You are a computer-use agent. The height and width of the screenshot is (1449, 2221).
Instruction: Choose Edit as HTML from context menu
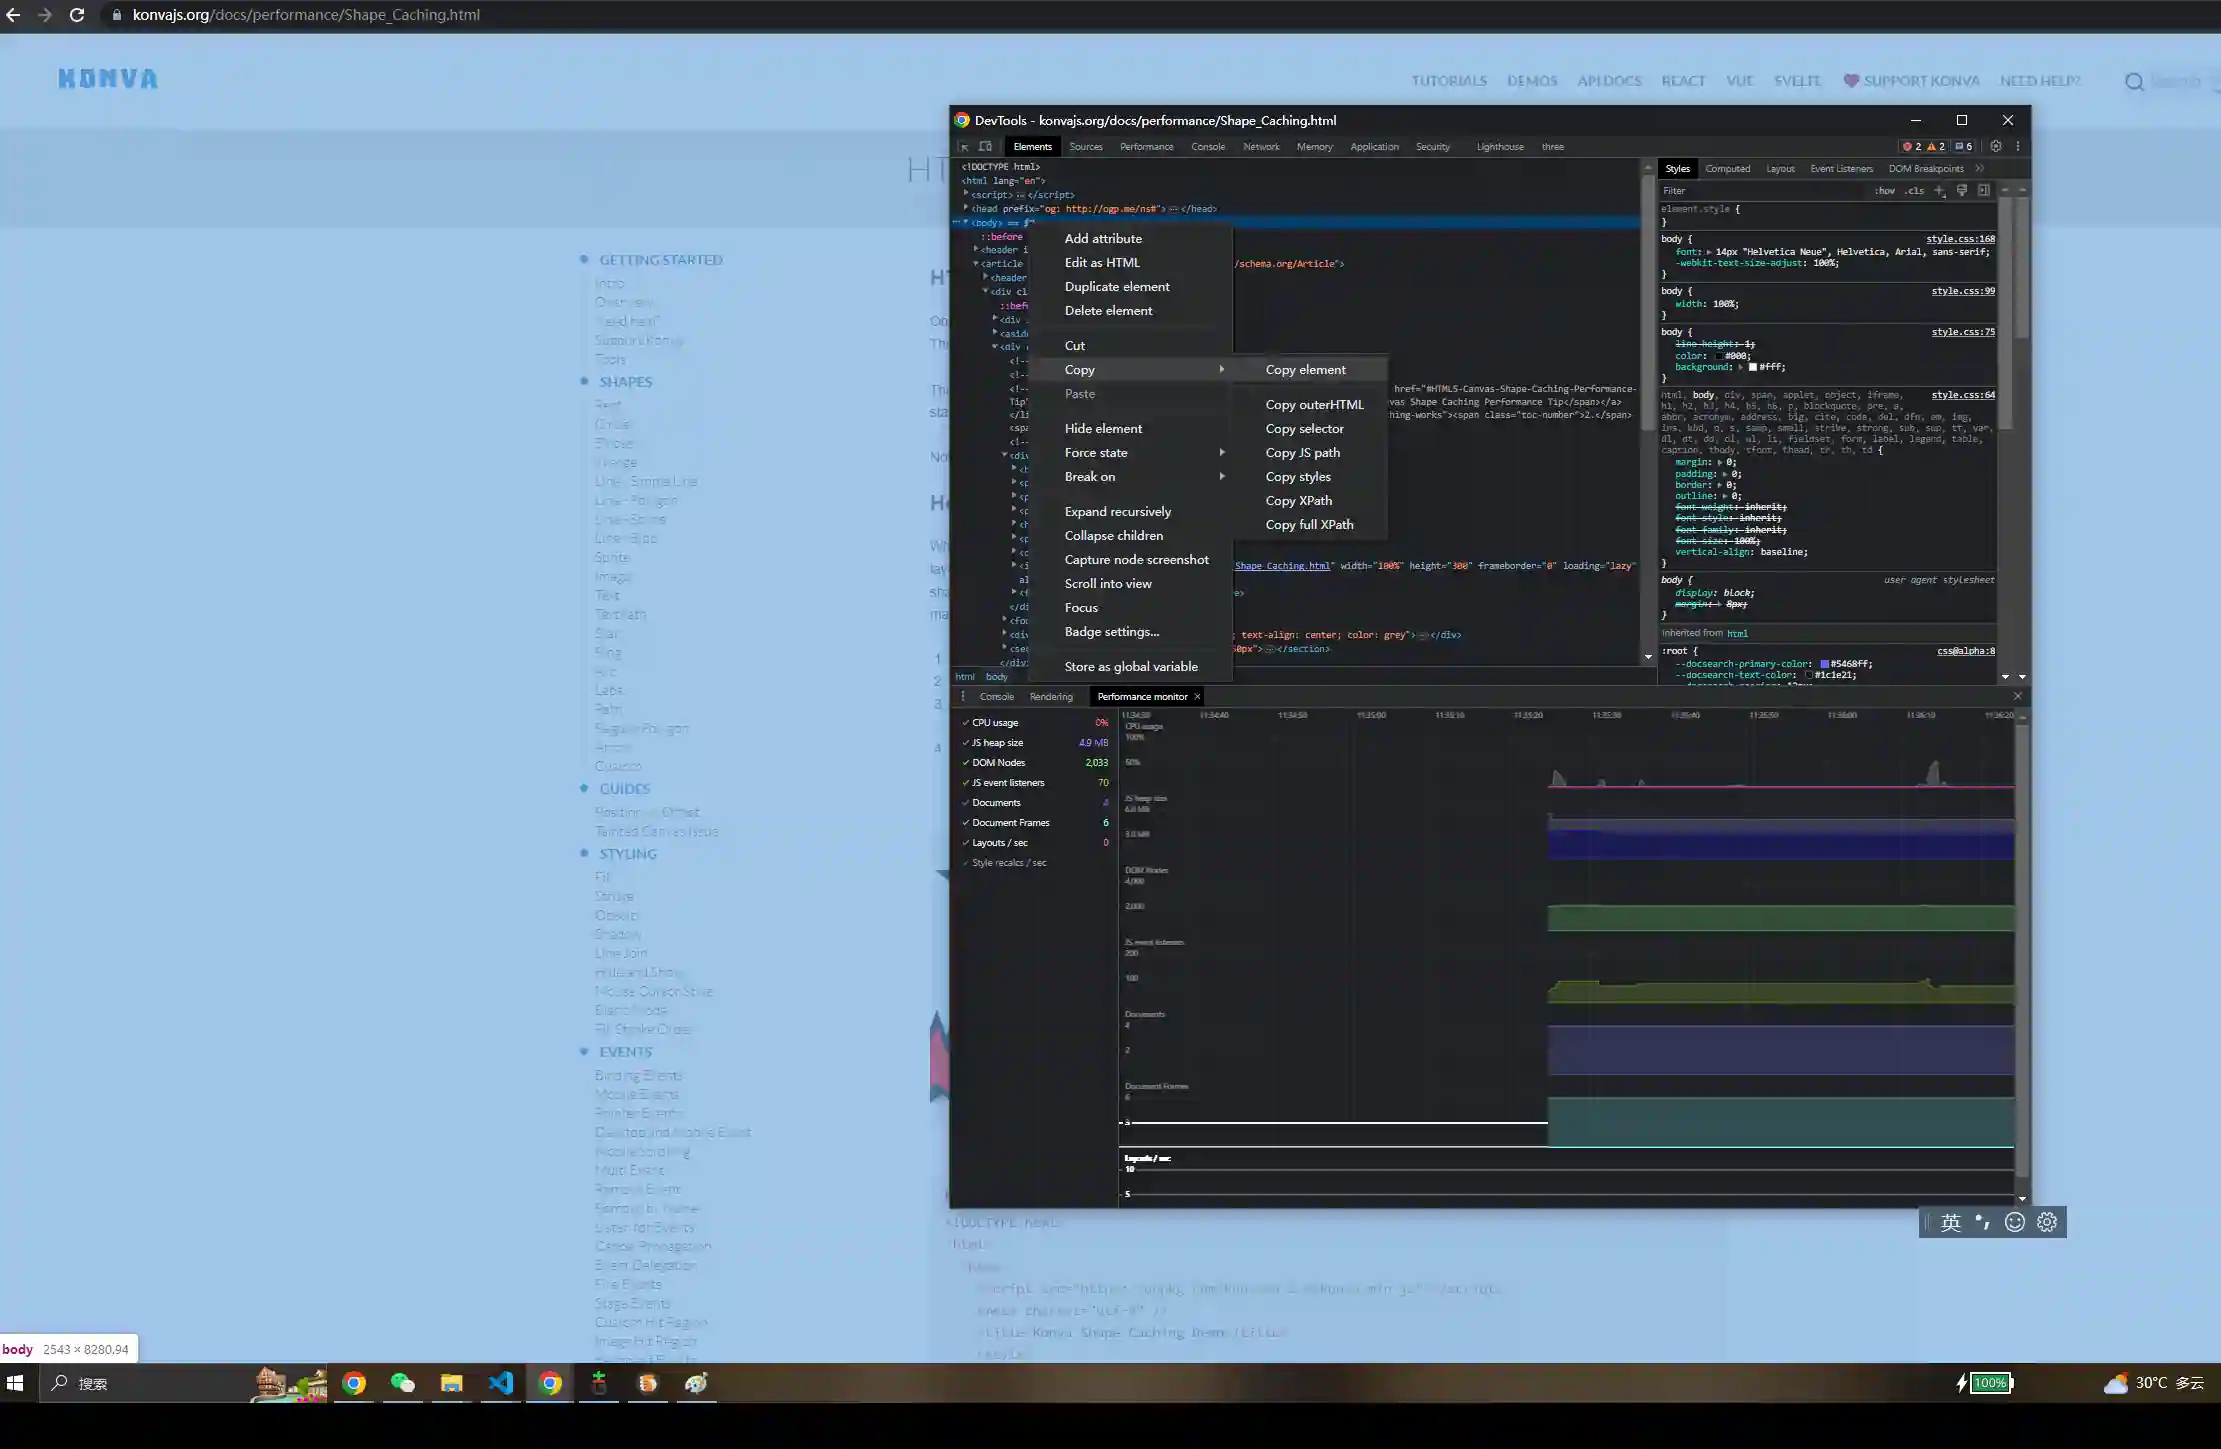point(1102,262)
